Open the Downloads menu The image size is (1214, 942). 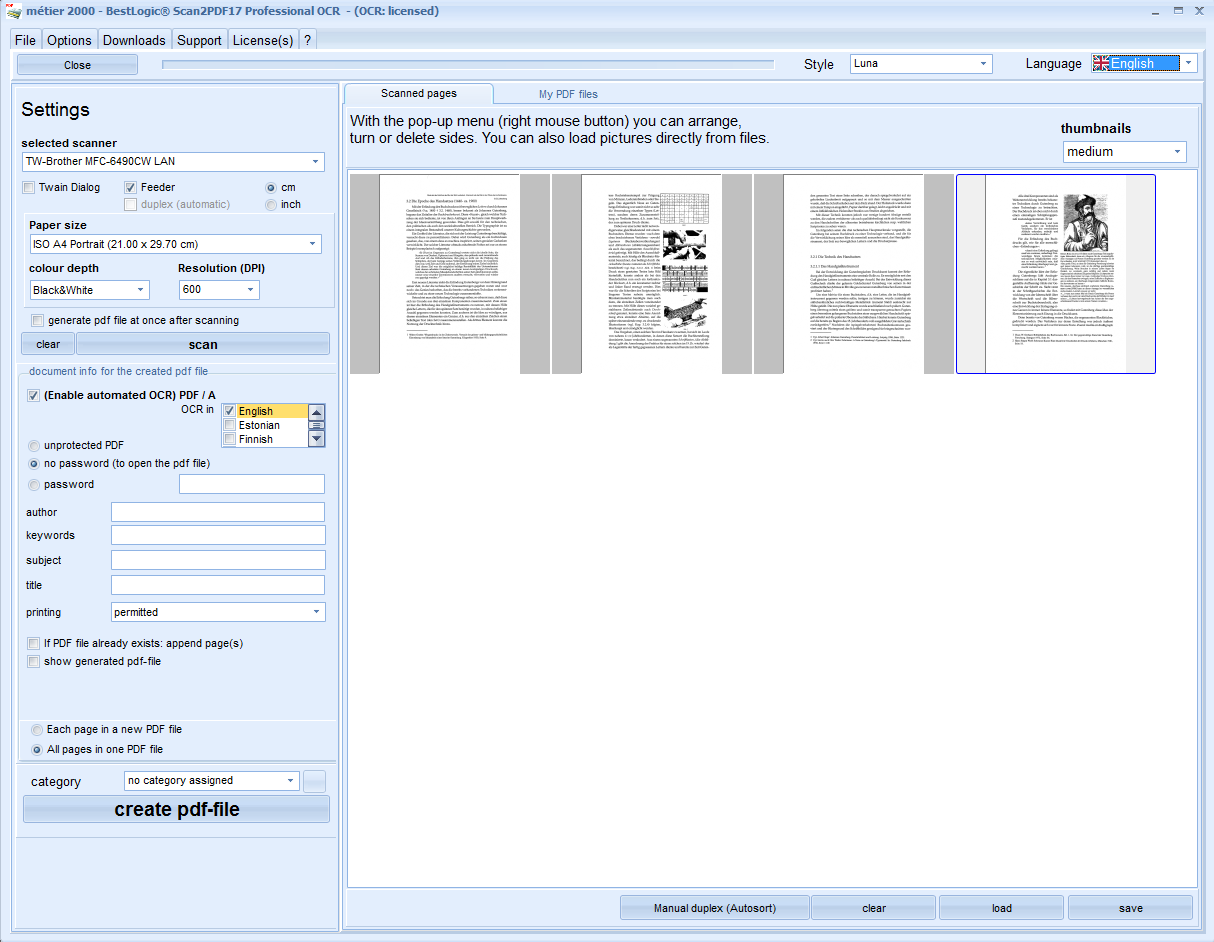(x=134, y=40)
